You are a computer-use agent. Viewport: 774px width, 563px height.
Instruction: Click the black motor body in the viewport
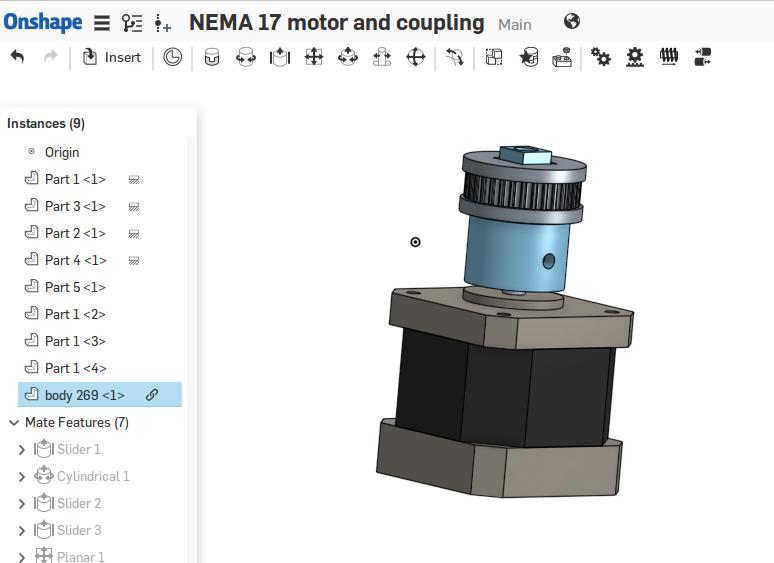503,390
